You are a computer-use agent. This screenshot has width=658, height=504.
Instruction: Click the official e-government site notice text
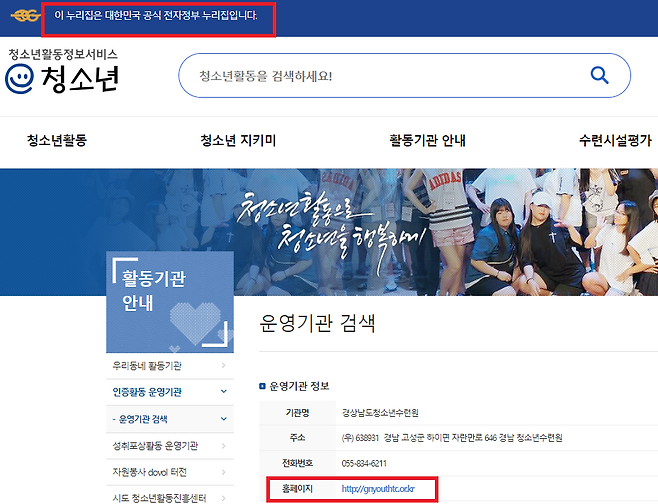coord(156,16)
